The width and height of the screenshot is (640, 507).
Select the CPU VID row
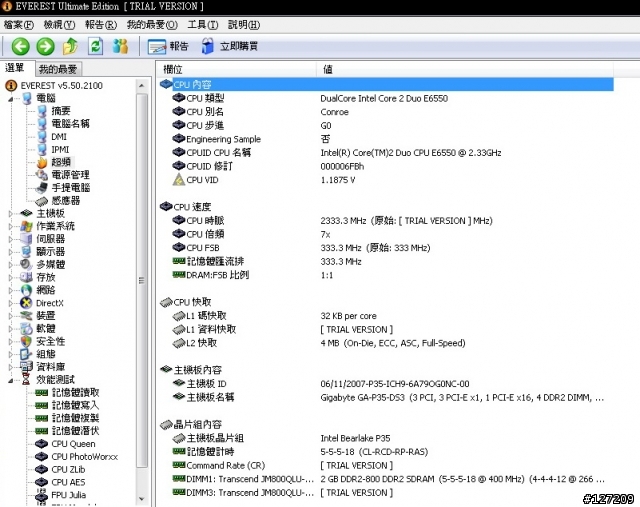coord(386,180)
